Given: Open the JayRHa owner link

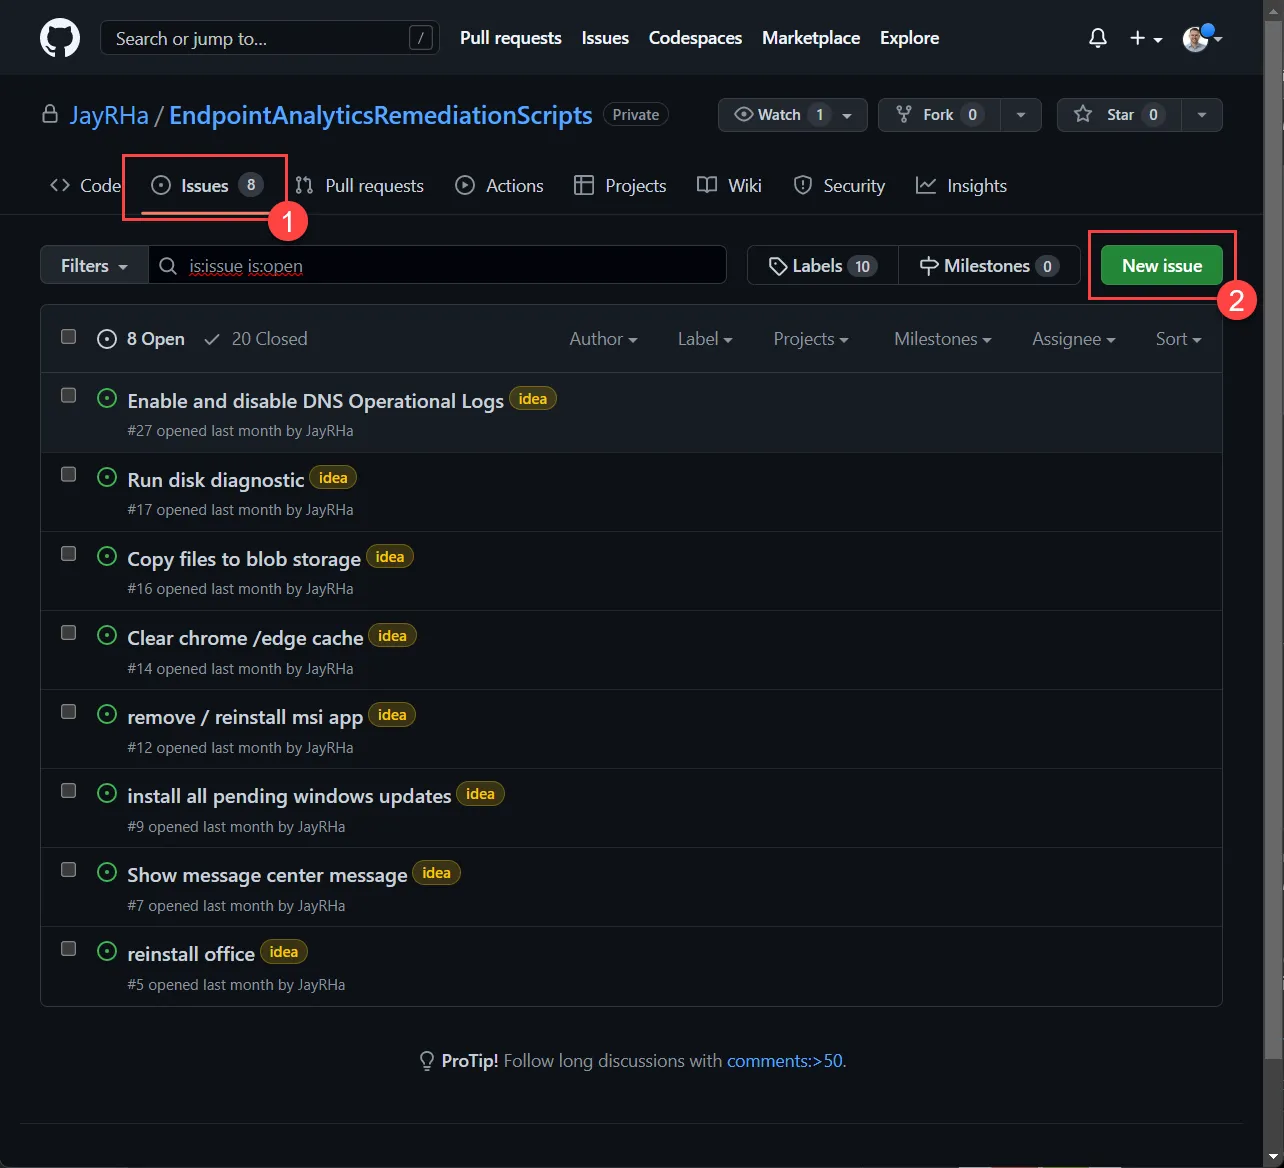Looking at the screenshot, I should tap(109, 115).
